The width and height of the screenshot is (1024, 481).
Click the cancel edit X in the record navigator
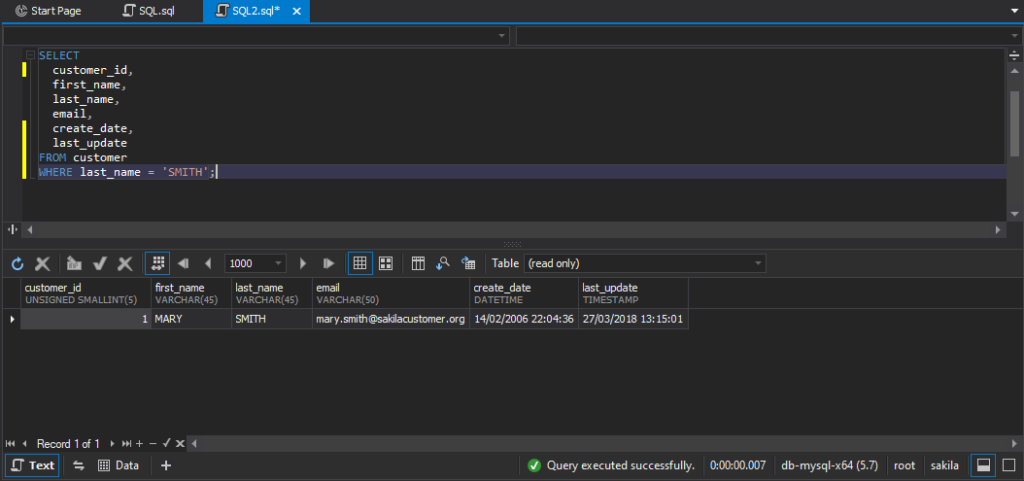point(180,444)
